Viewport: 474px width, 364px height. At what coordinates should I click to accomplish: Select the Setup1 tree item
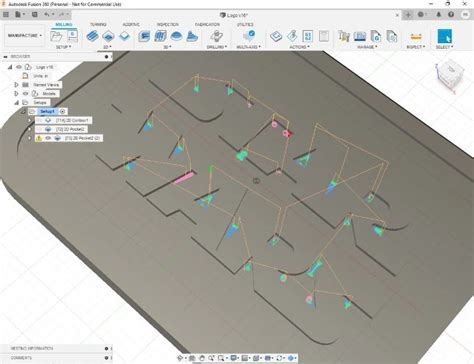47,111
